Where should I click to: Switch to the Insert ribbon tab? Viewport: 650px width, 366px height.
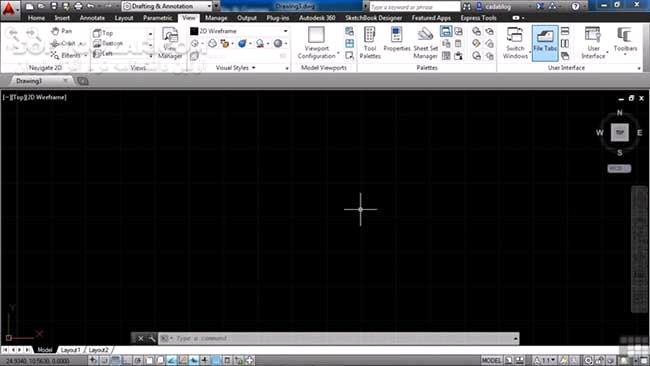[x=62, y=18]
